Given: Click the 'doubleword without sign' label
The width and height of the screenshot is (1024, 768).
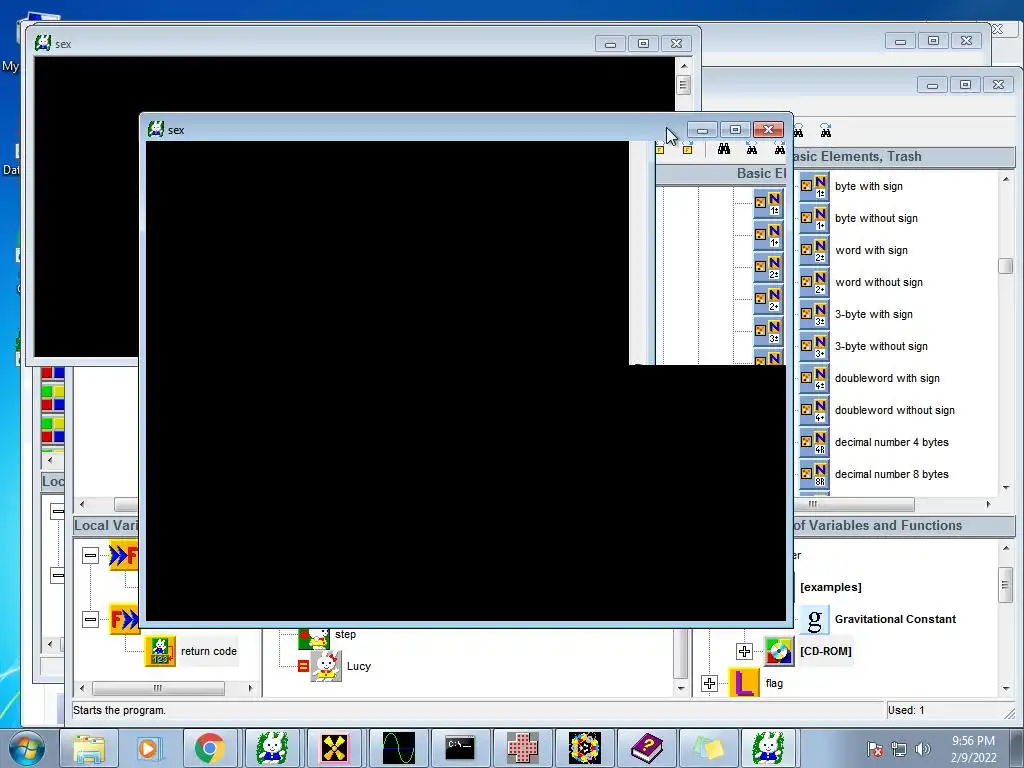Looking at the screenshot, I should (895, 410).
